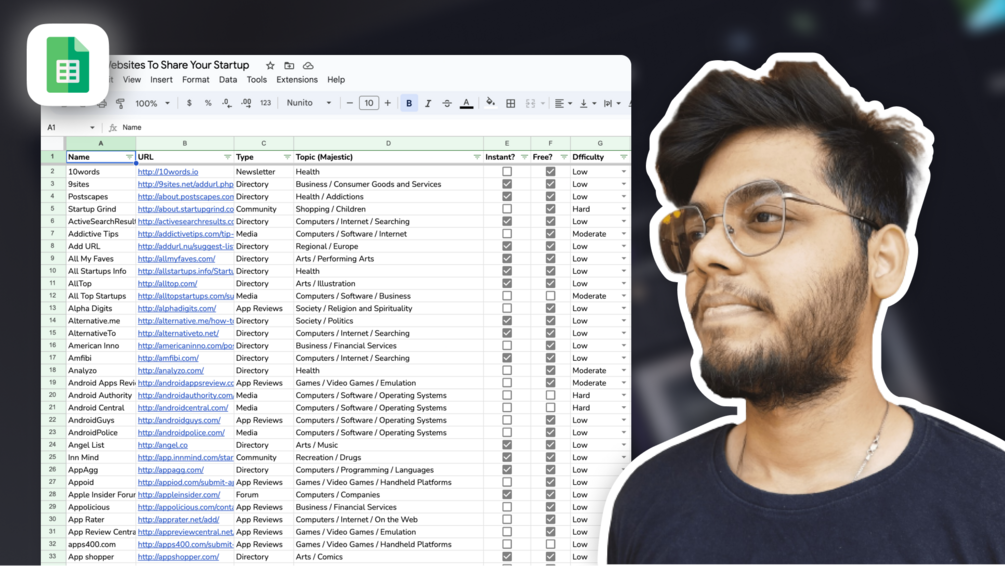Star the spreadsheet document
The image size is (1005, 566).
click(270, 65)
